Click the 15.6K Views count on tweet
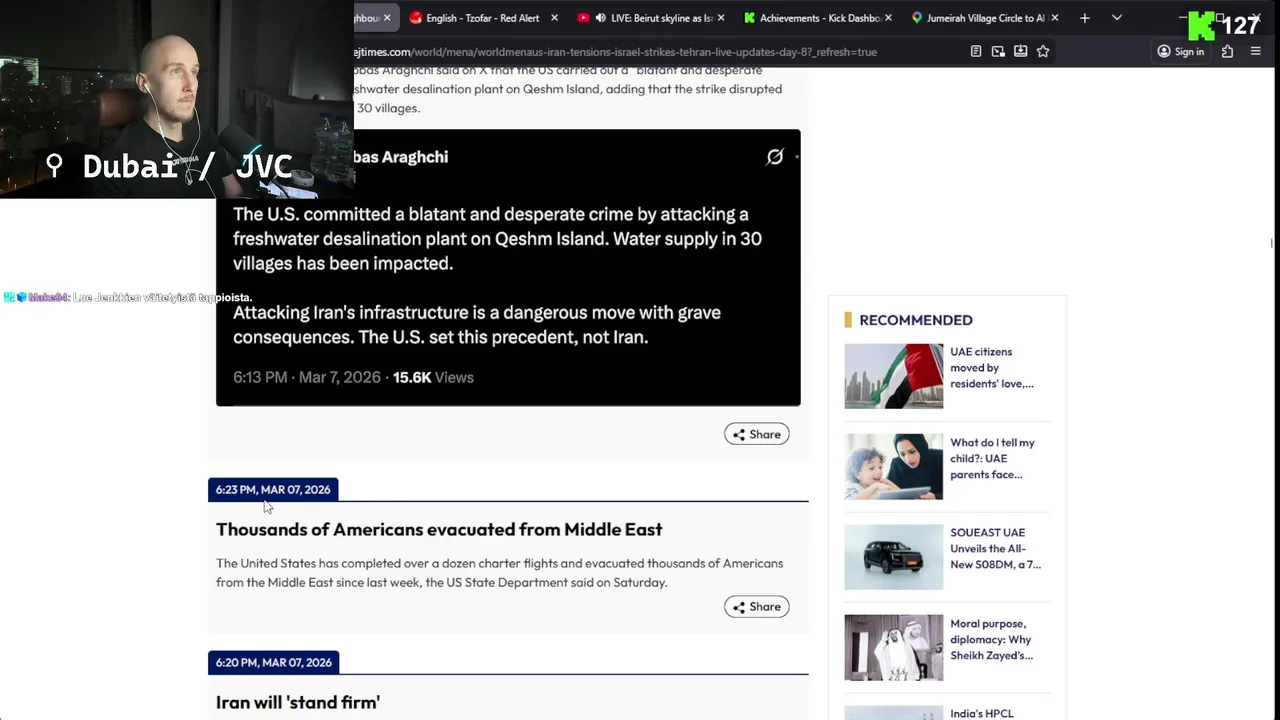Image resolution: width=1280 pixels, height=720 pixels. pos(433,377)
